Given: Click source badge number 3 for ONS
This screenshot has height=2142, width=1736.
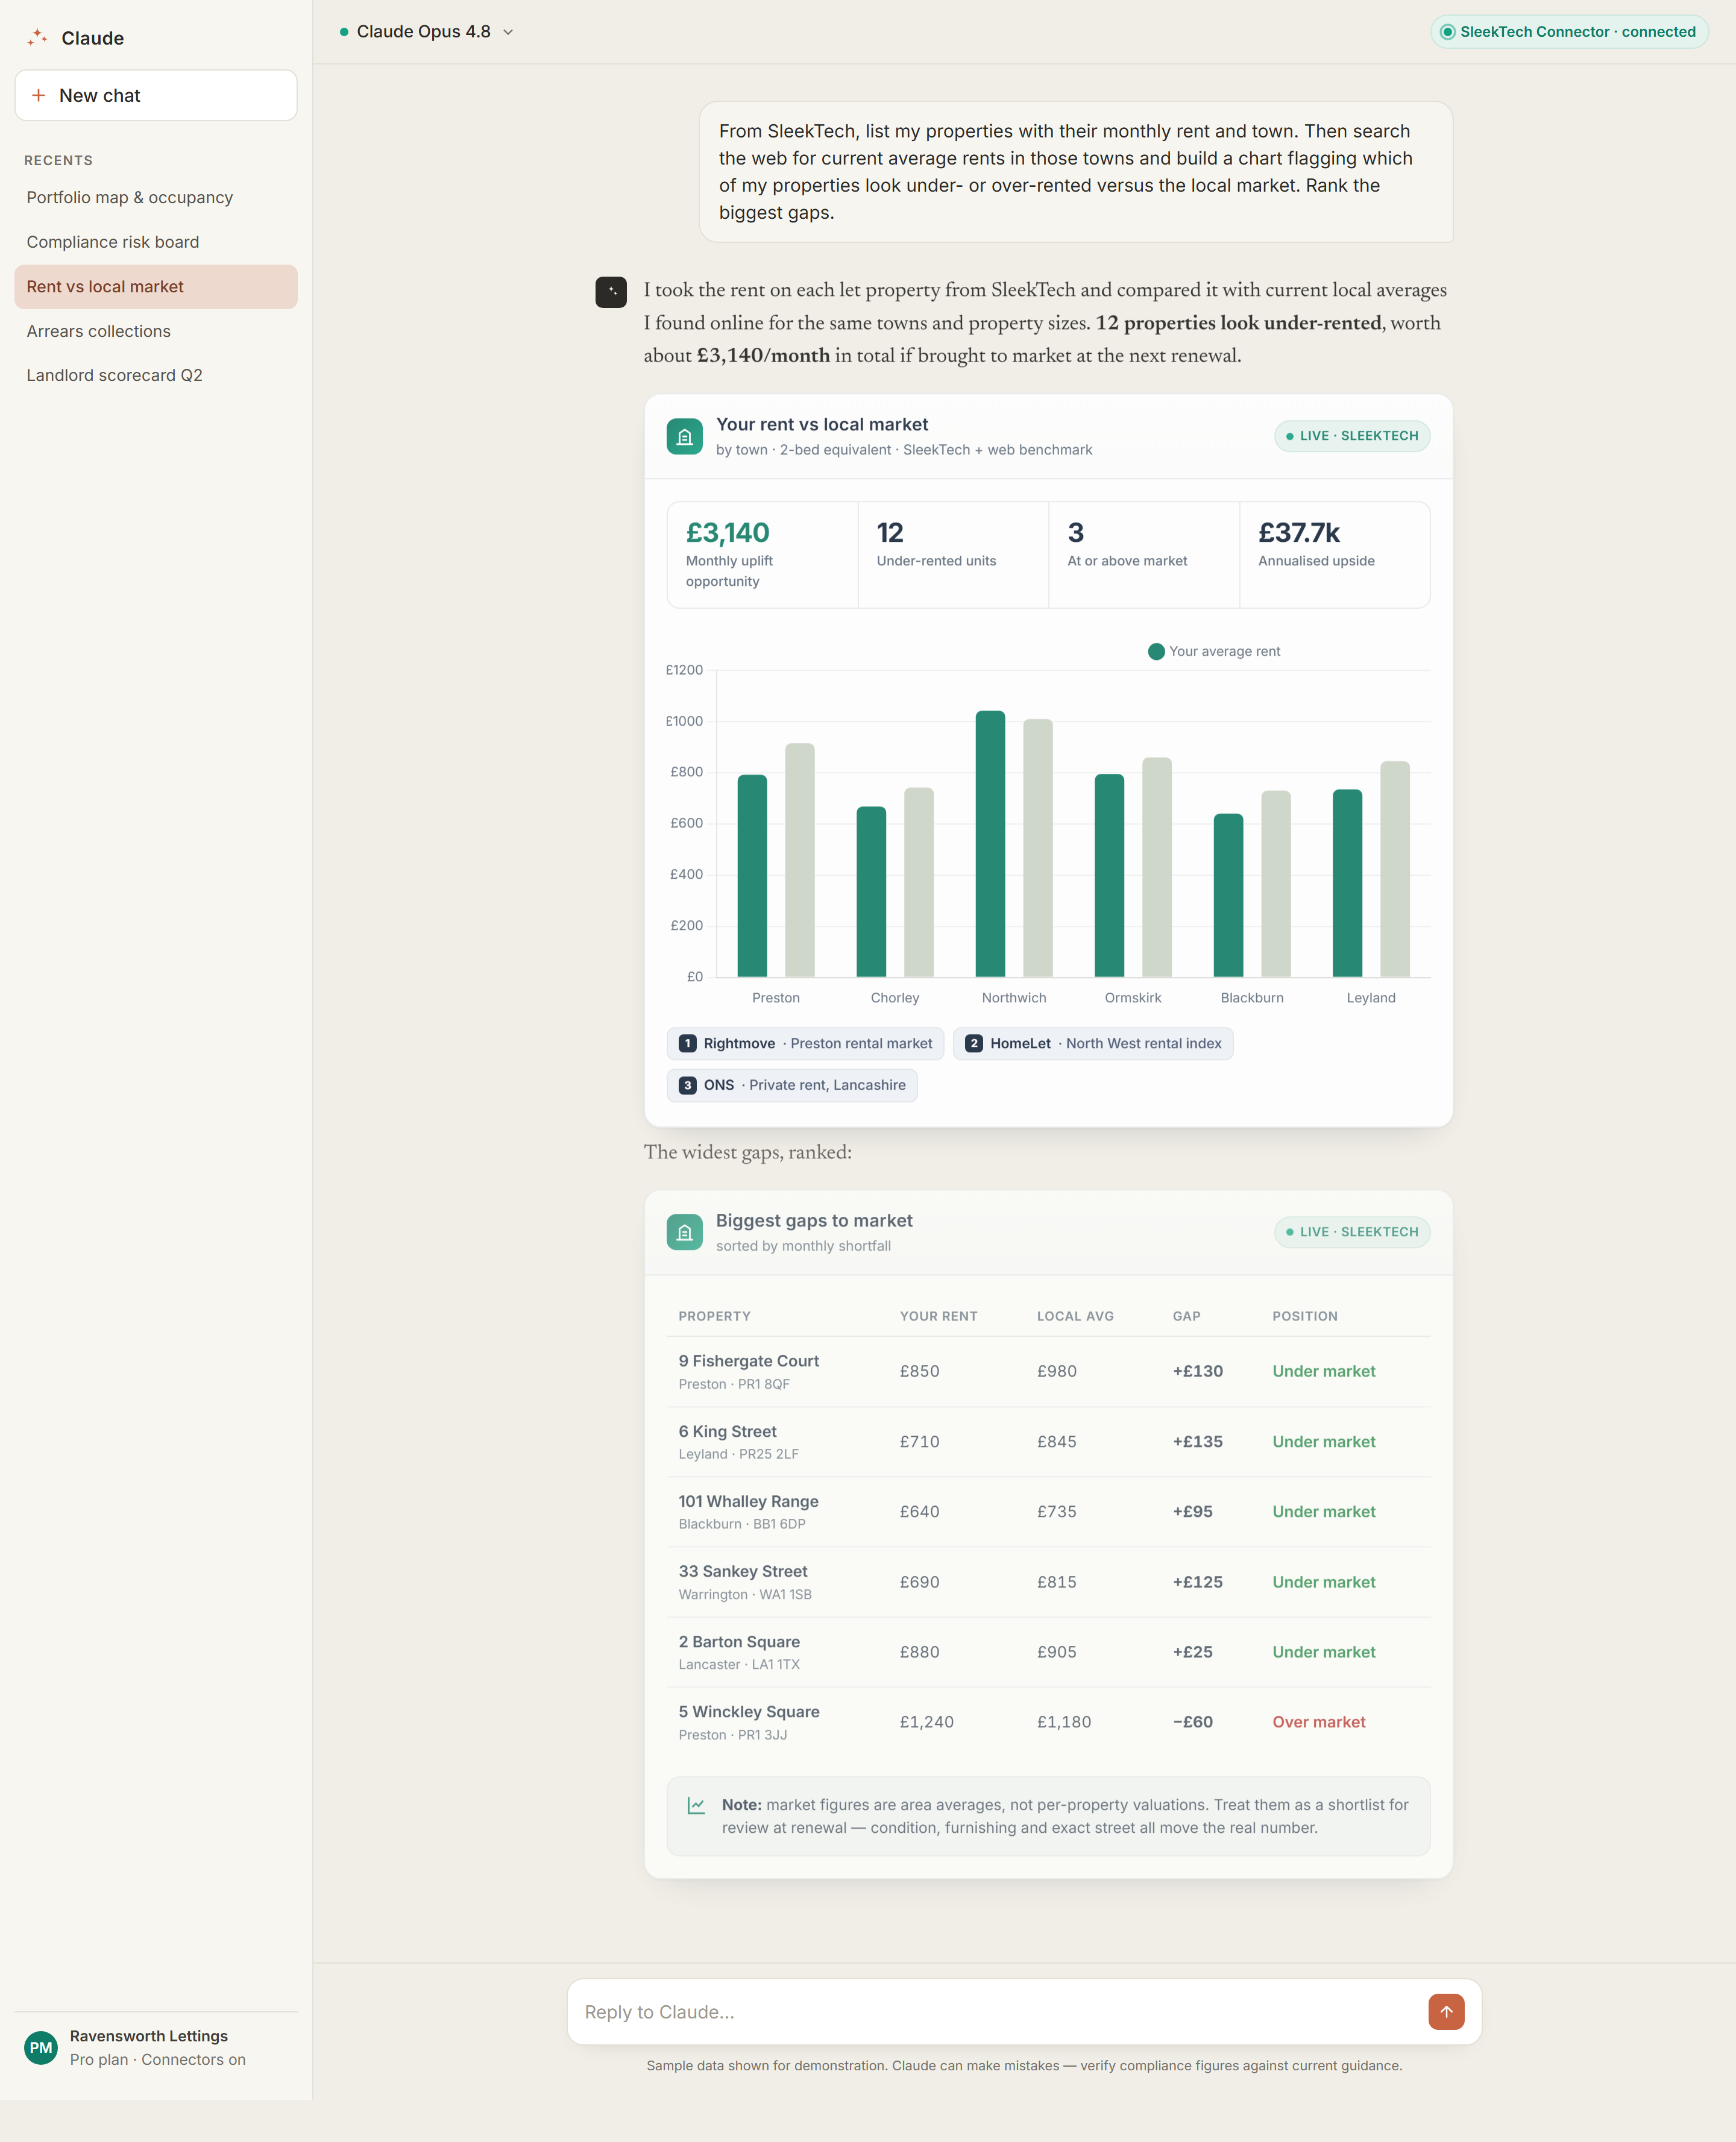Looking at the screenshot, I should [687, 1085].
